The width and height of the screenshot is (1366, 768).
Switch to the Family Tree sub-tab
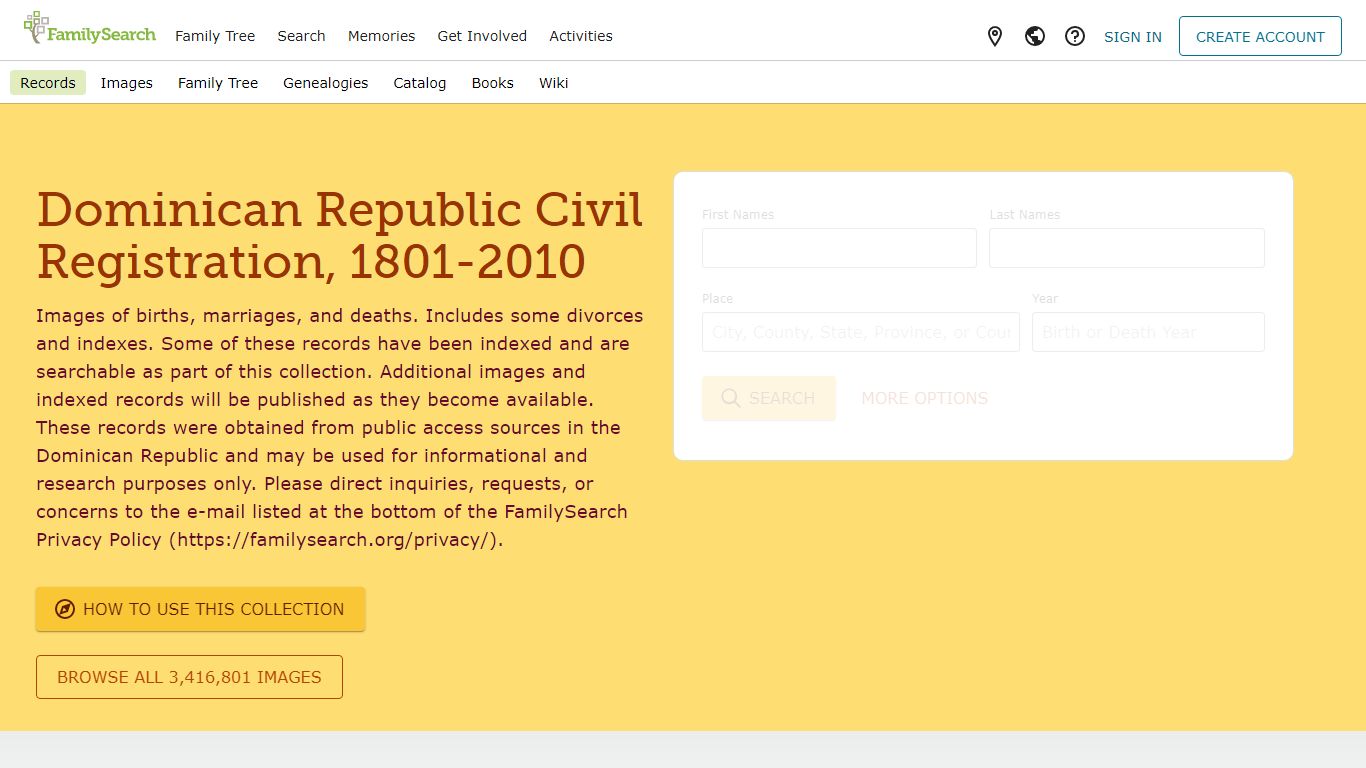click(218, 83)
